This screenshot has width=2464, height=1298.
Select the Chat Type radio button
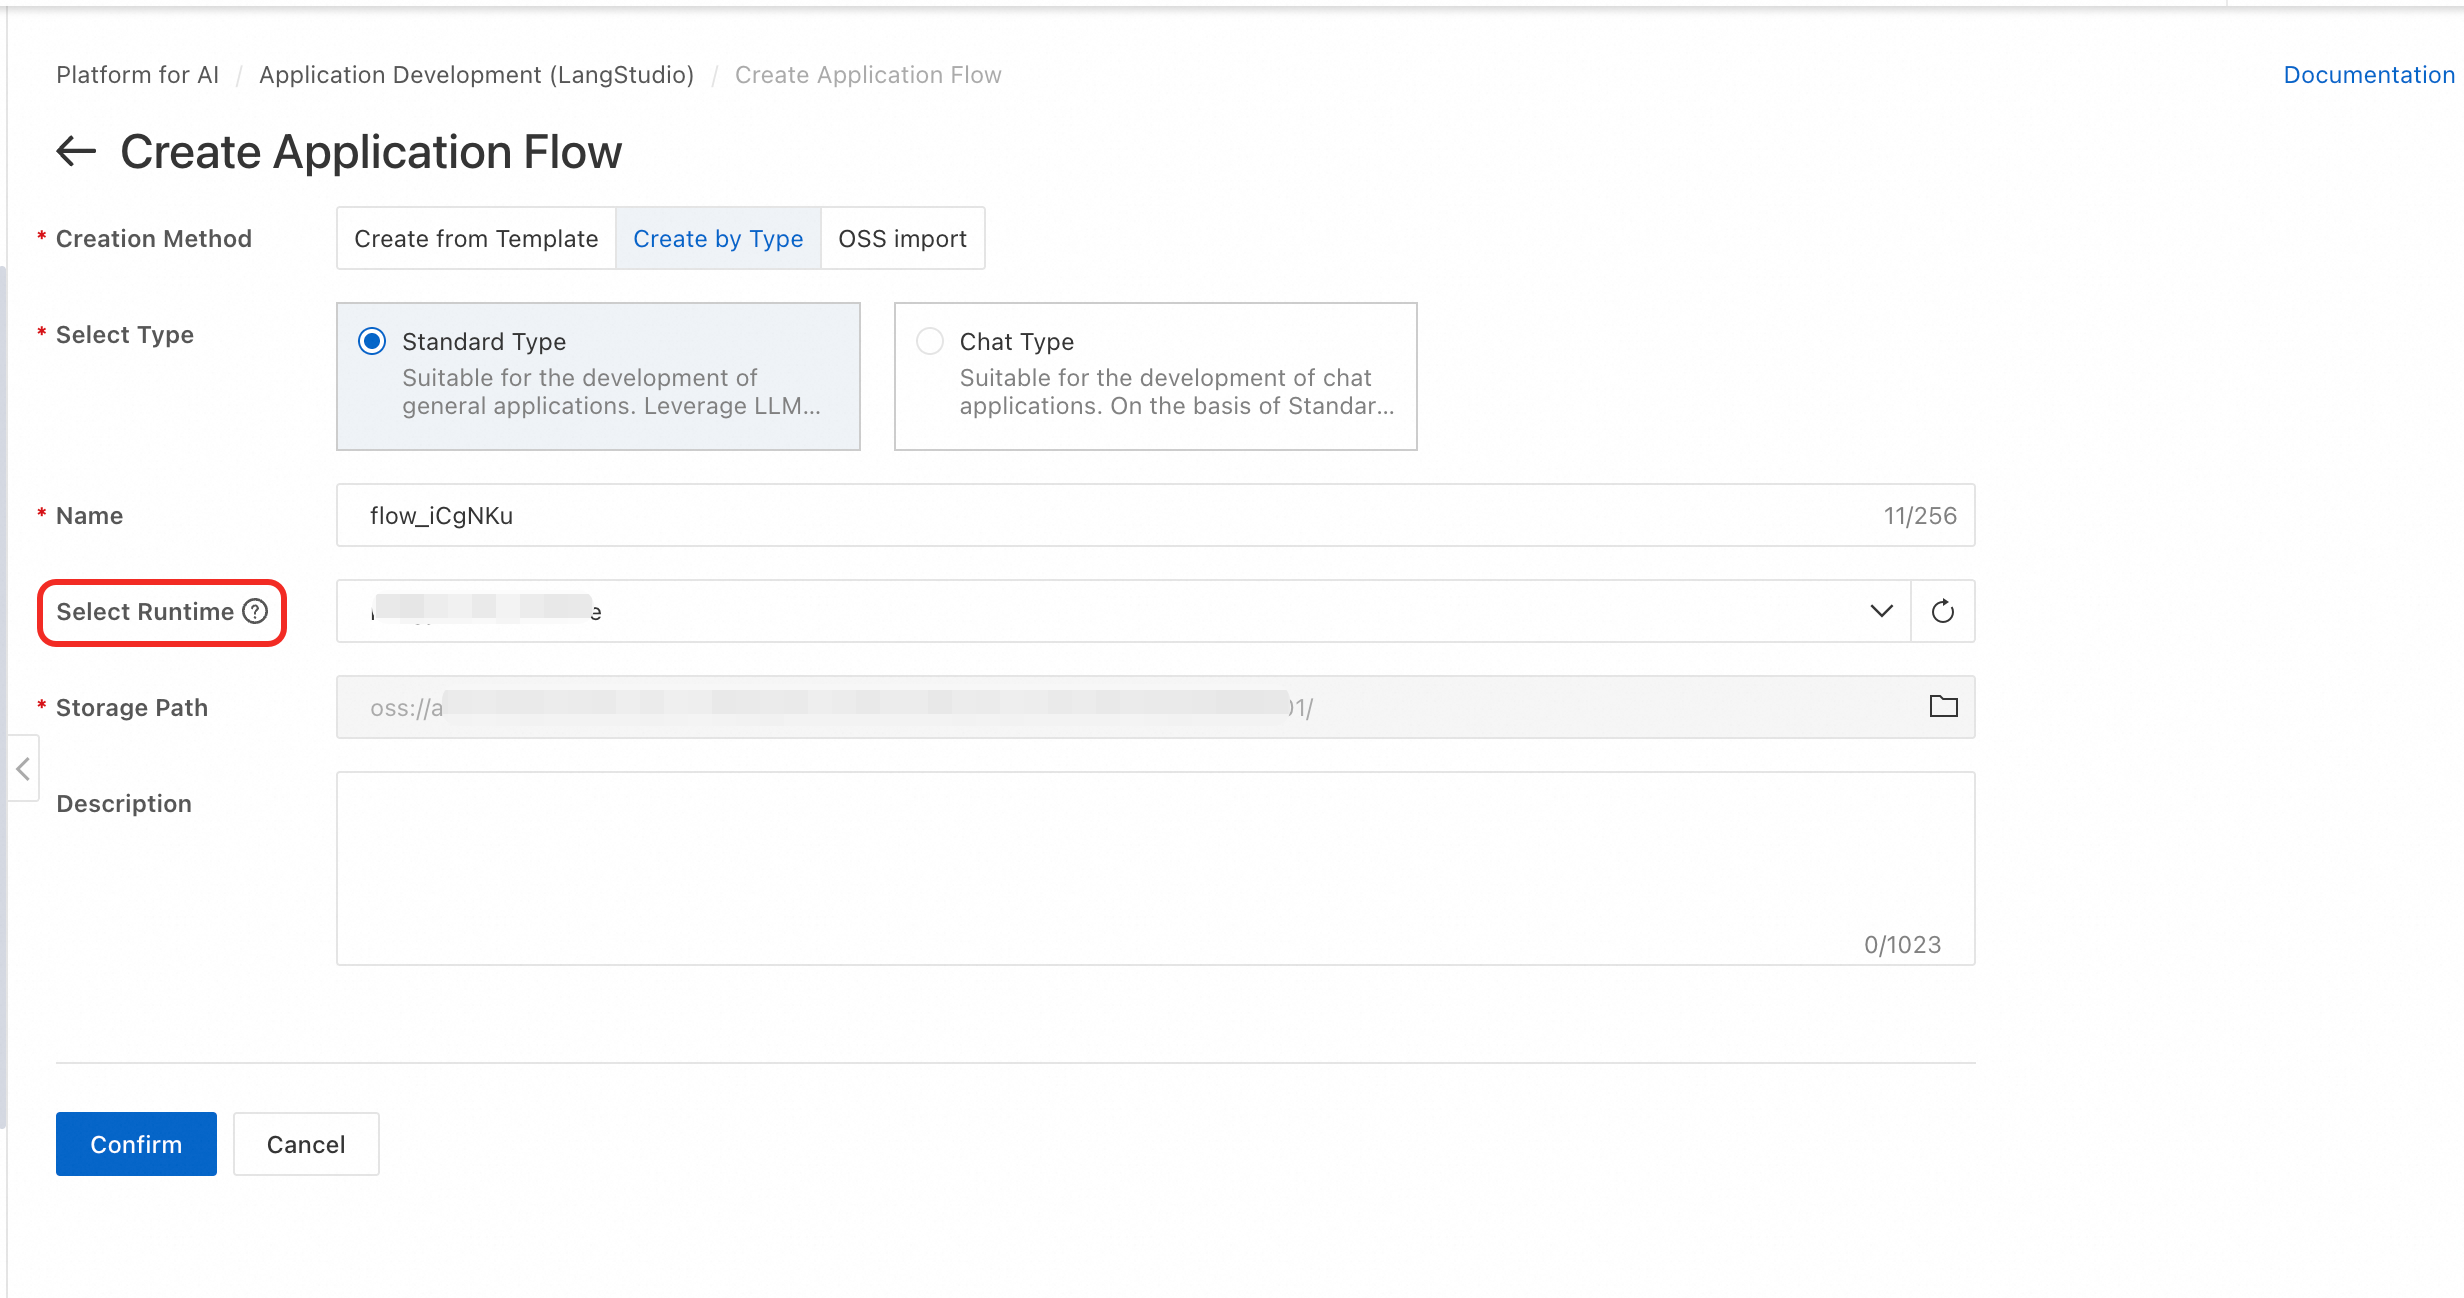(x=930, y=342)
